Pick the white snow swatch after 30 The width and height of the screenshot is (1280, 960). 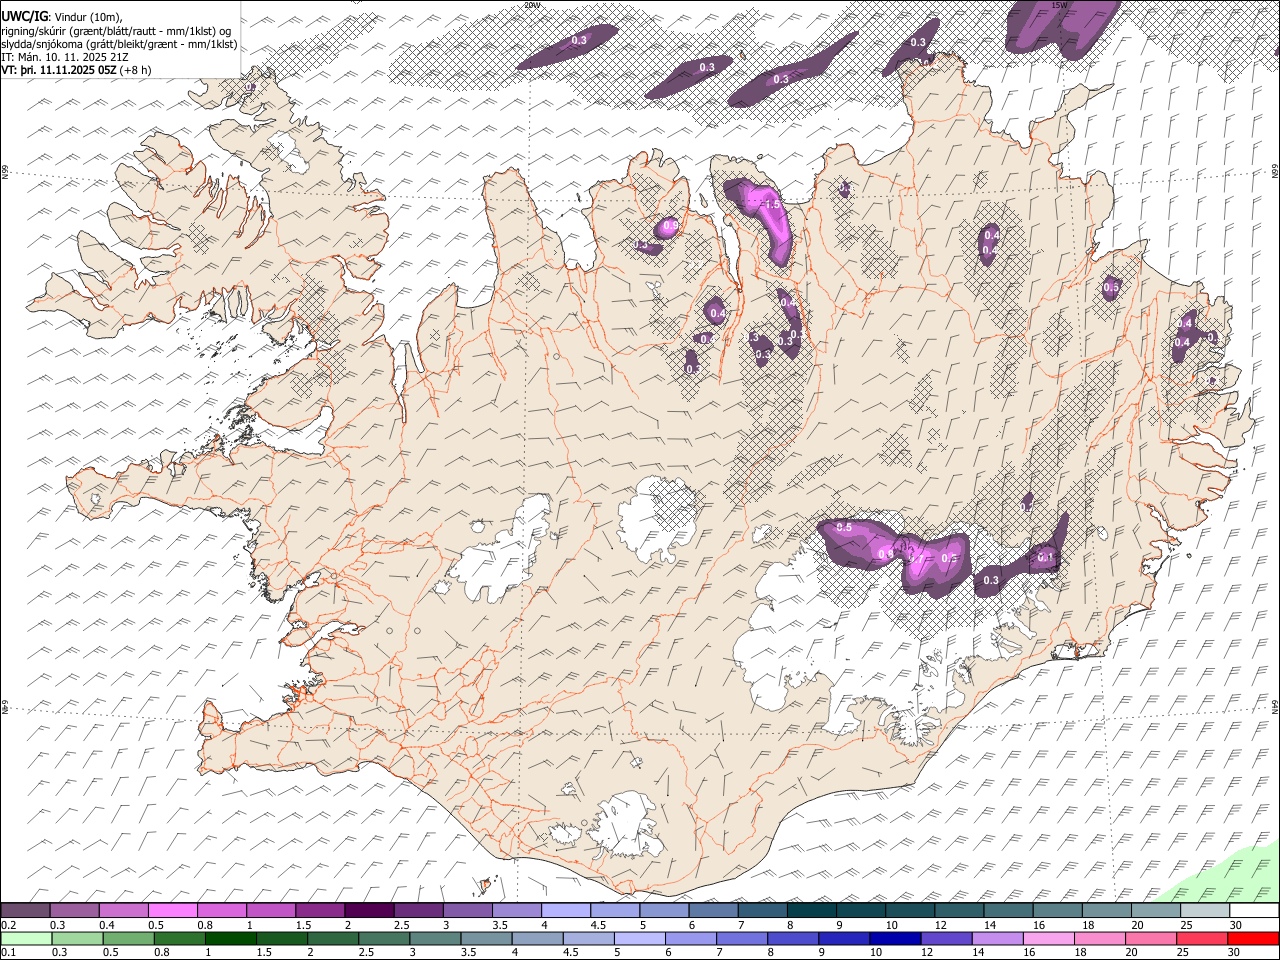point(1254,911)
